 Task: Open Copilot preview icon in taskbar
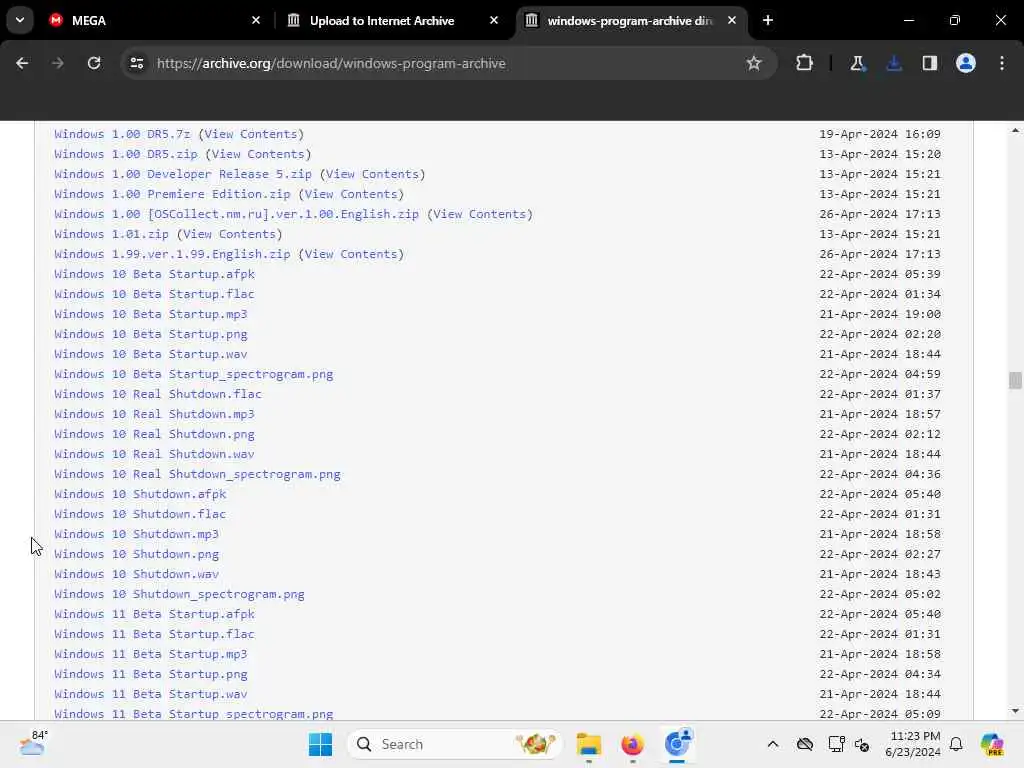(x=993, y=744)
